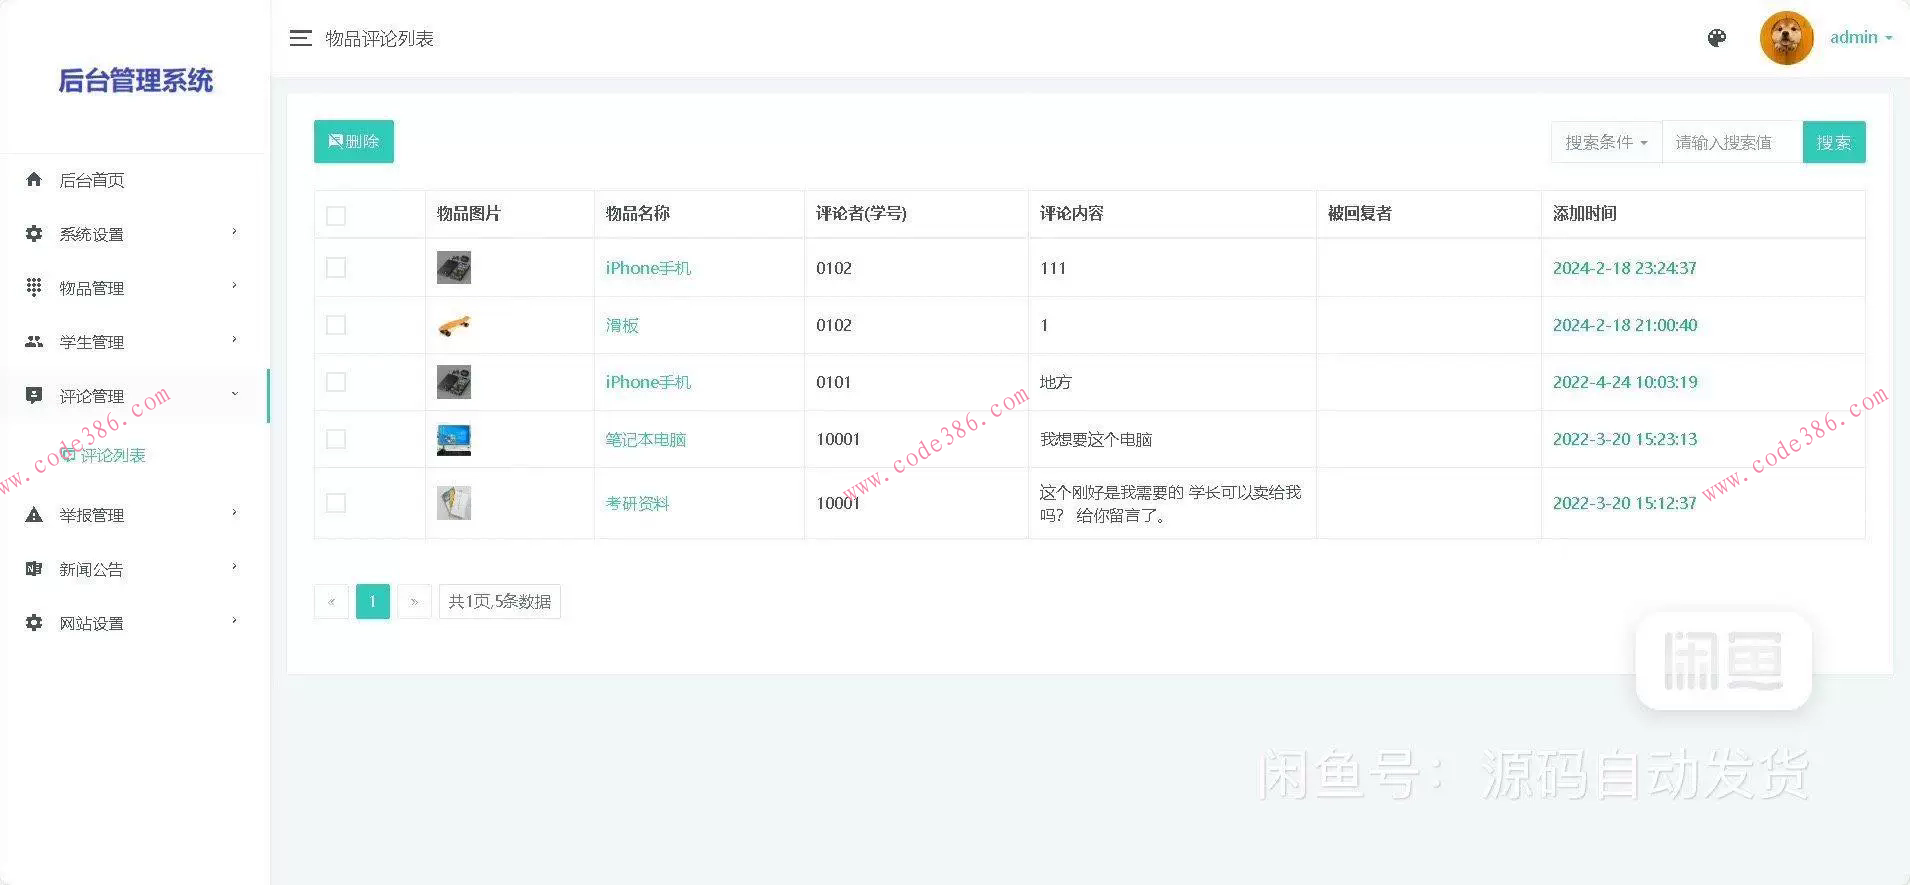The image size is (1910, 885).
Task: Click the 共1页,5条数据 page summary
Action: pyautogui.click(x=500, y=602)
